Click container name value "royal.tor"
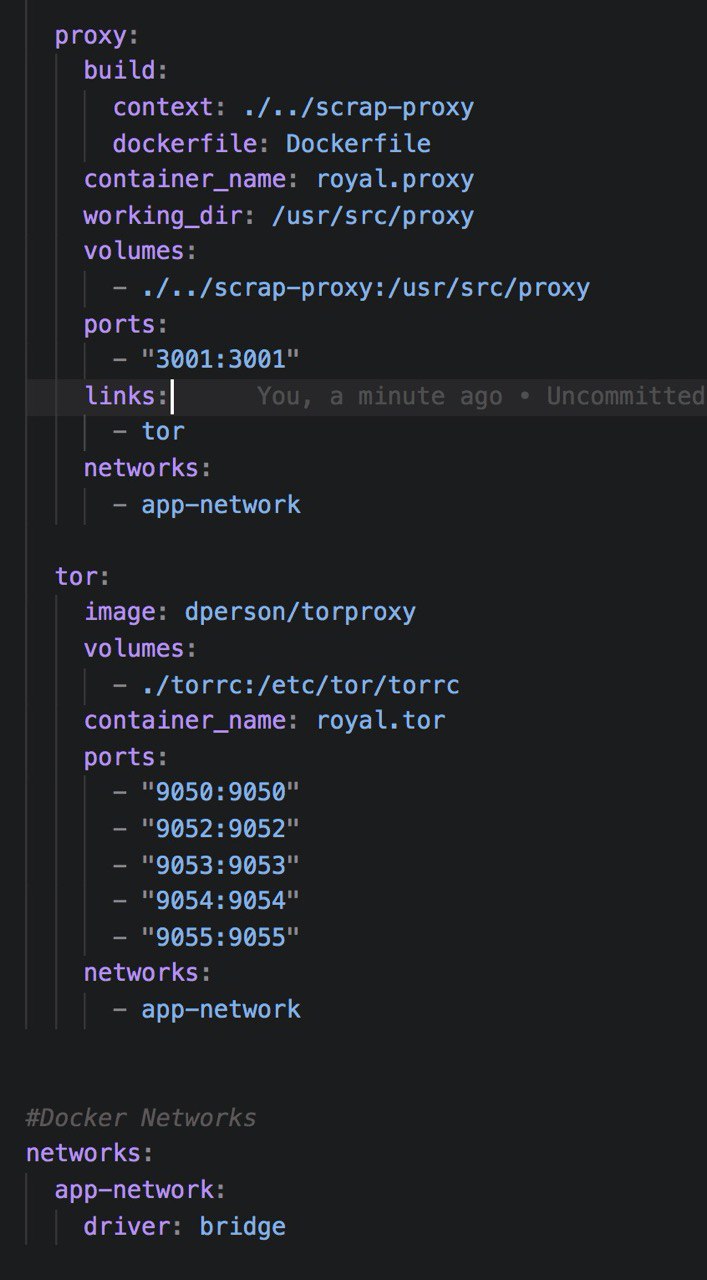This screenshot has width=707, height=1280. 381,720
